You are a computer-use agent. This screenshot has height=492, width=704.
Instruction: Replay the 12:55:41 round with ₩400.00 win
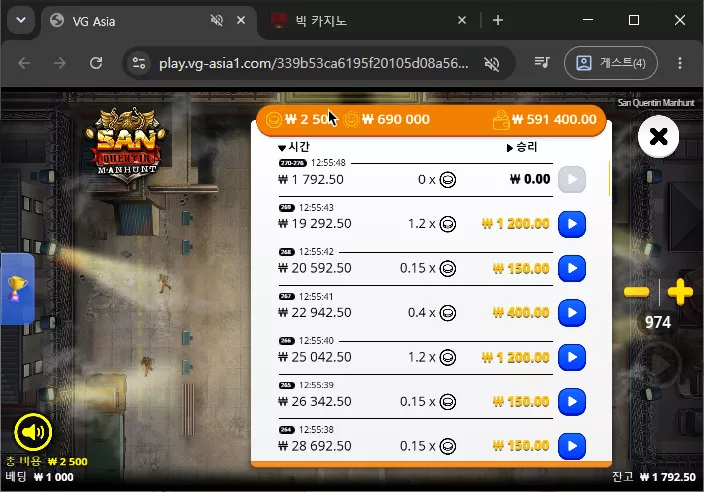(572, 312)
